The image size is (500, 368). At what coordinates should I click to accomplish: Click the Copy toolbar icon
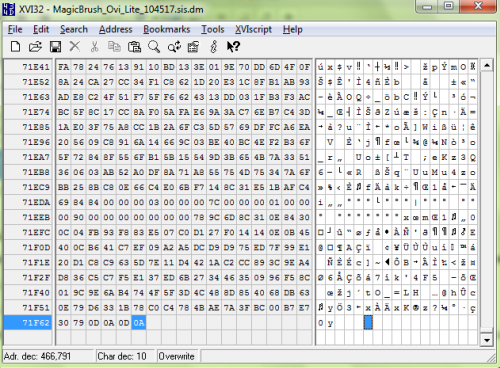pos(114,46)
